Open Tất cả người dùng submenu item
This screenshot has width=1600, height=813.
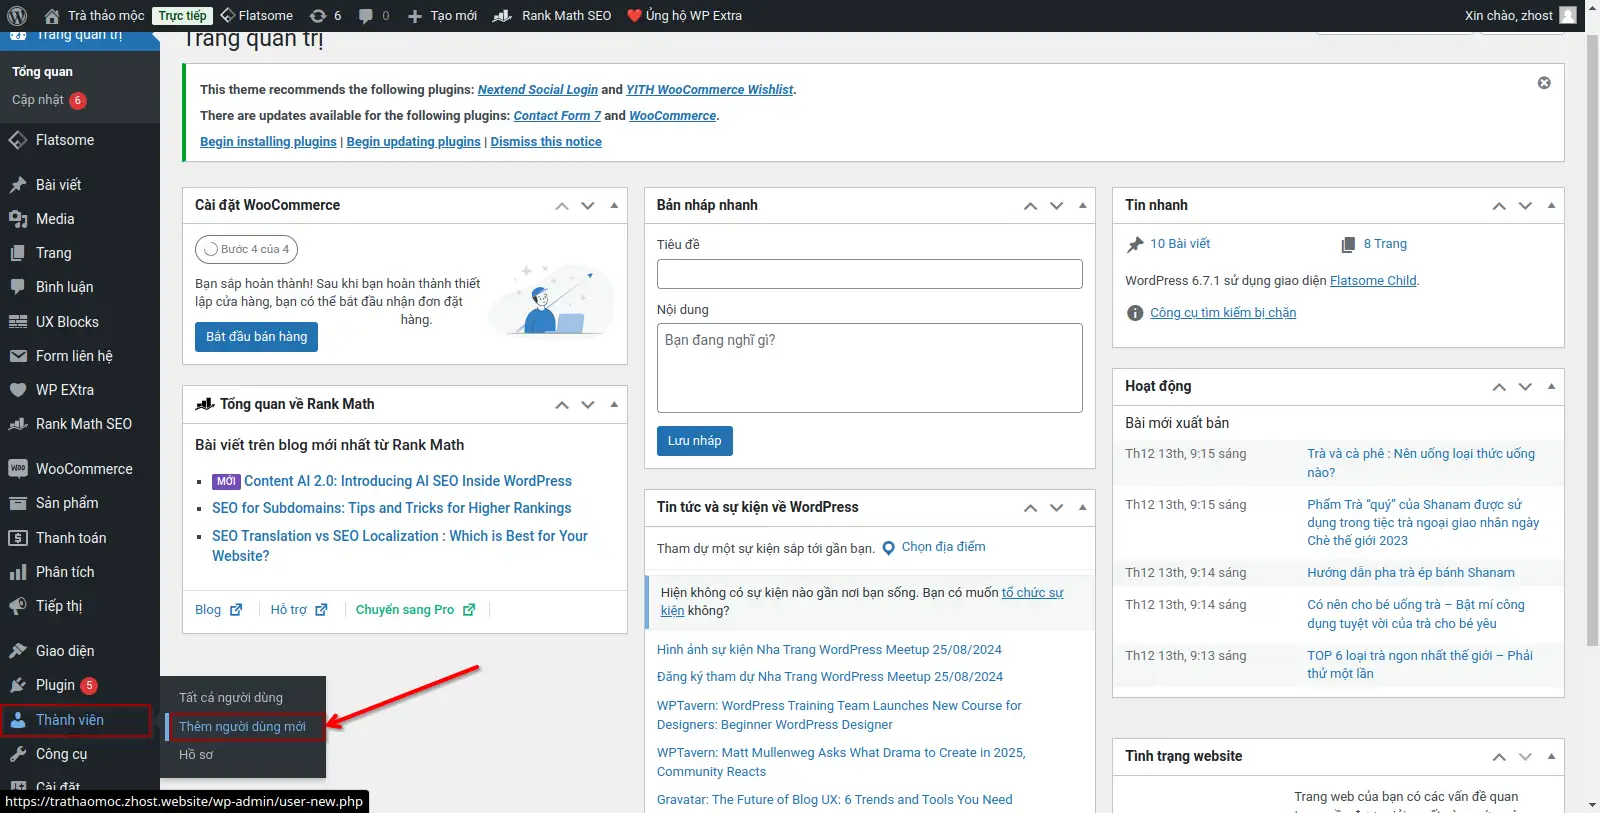(231, 698)
